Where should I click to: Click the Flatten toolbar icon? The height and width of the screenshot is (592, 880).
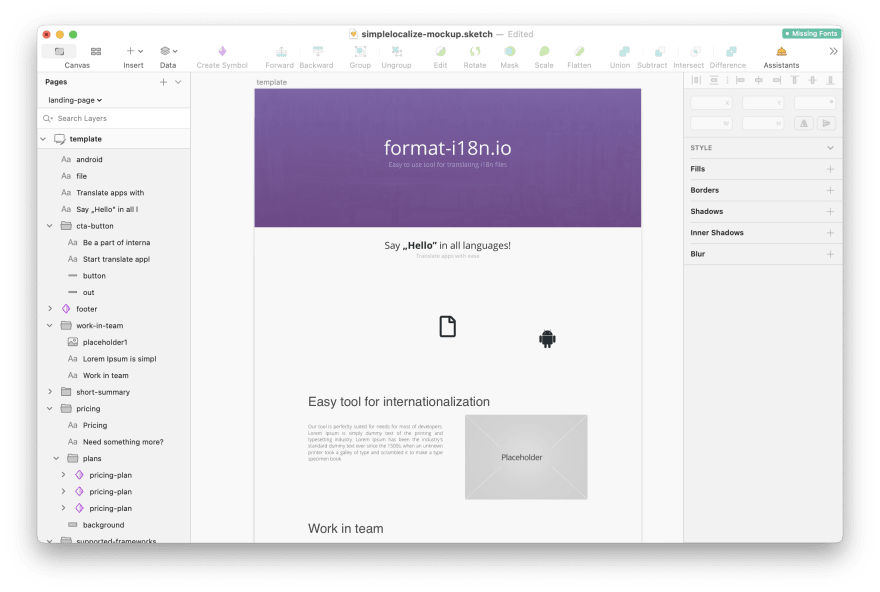579,52
